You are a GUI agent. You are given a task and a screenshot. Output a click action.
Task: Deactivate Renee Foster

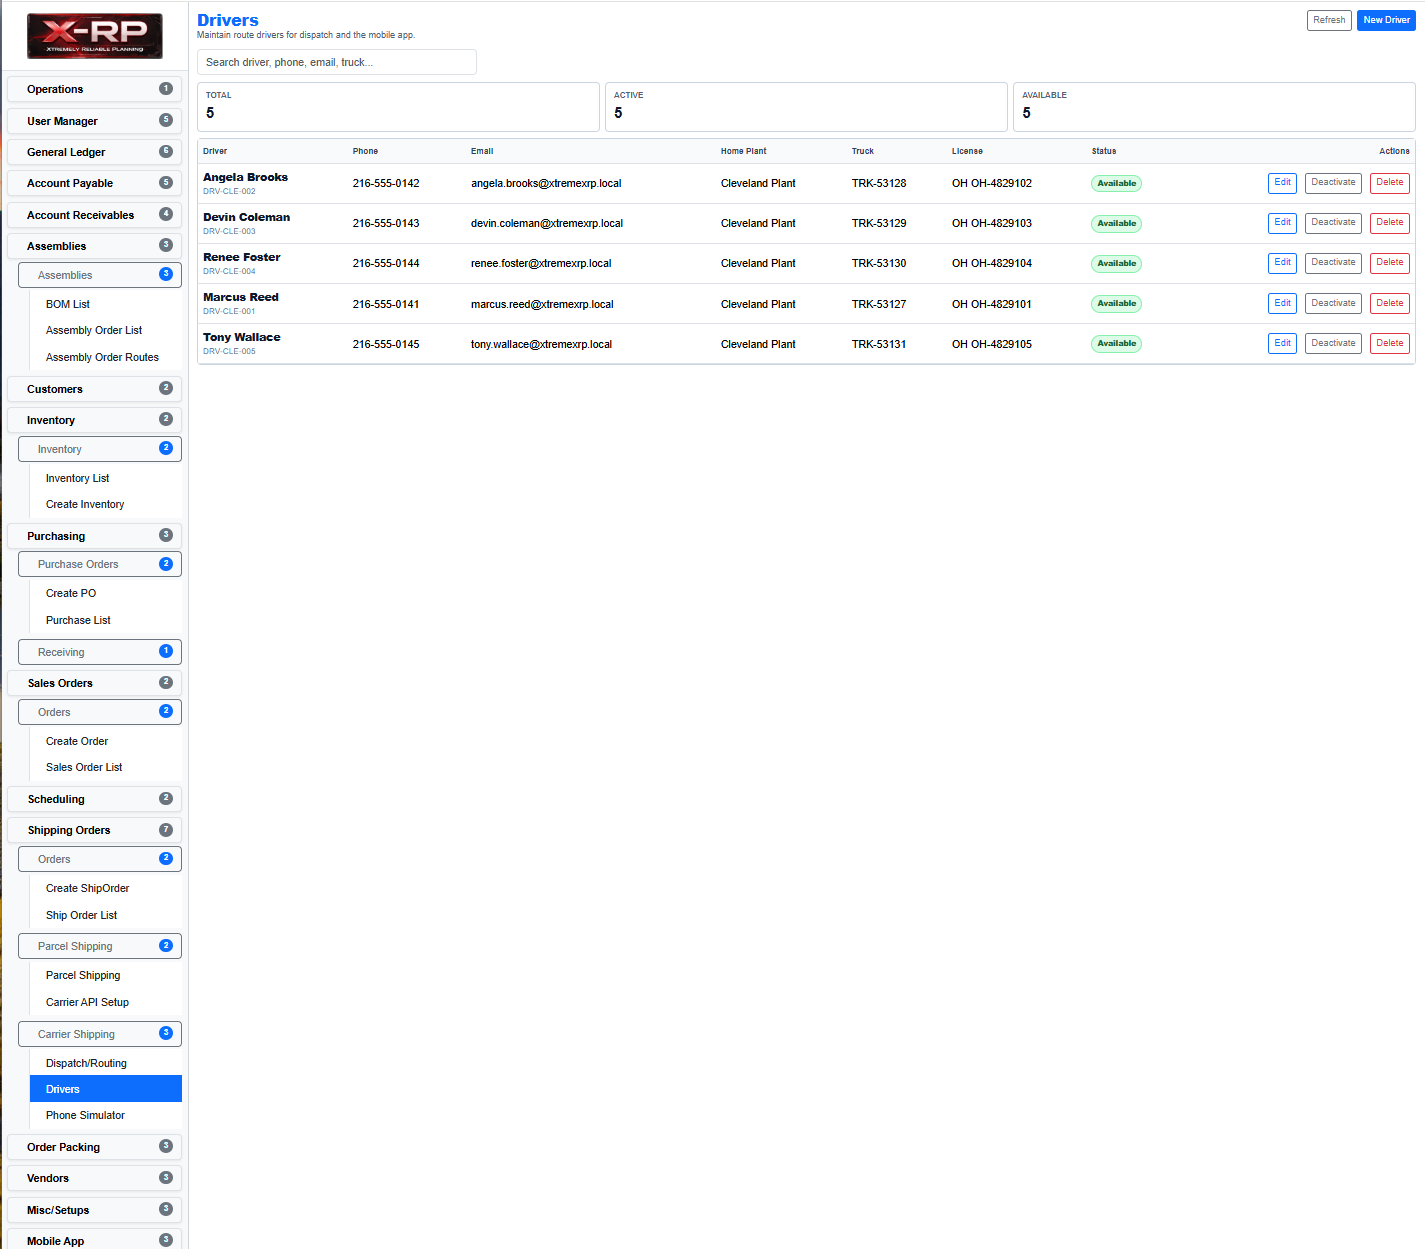1333,263
